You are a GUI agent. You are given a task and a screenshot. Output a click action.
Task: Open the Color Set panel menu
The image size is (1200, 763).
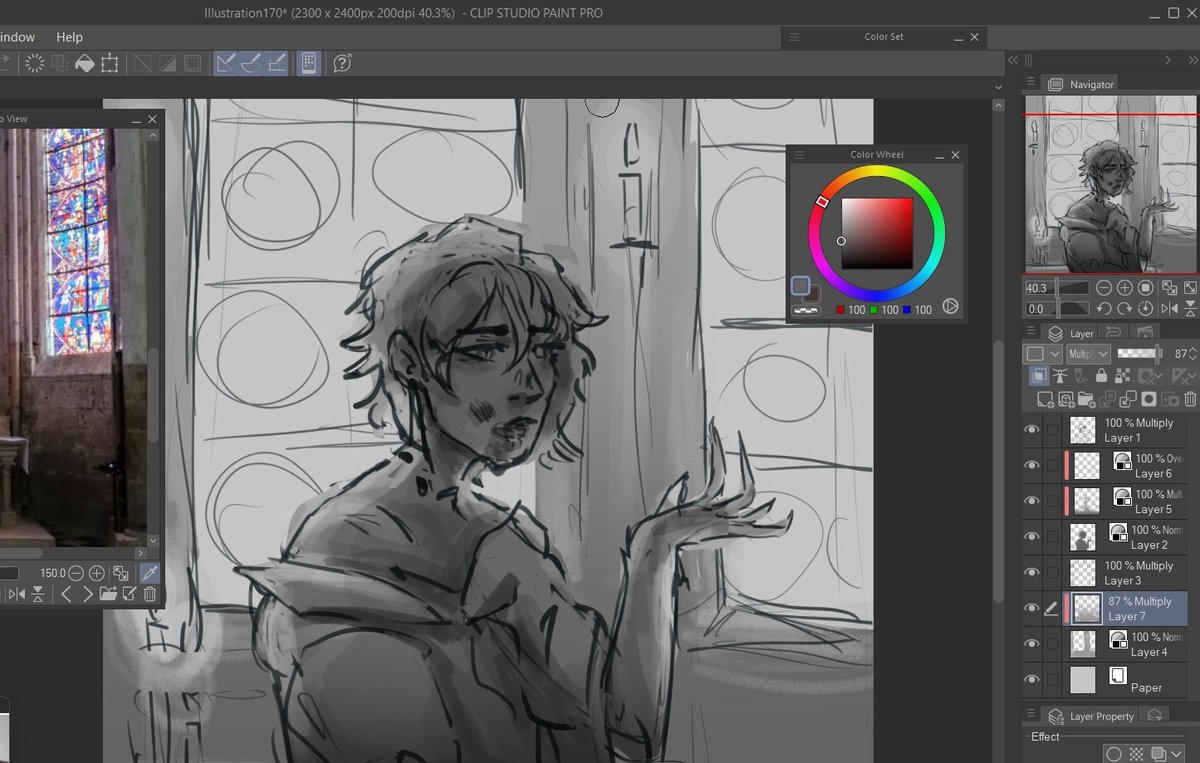tap(795, 37)
